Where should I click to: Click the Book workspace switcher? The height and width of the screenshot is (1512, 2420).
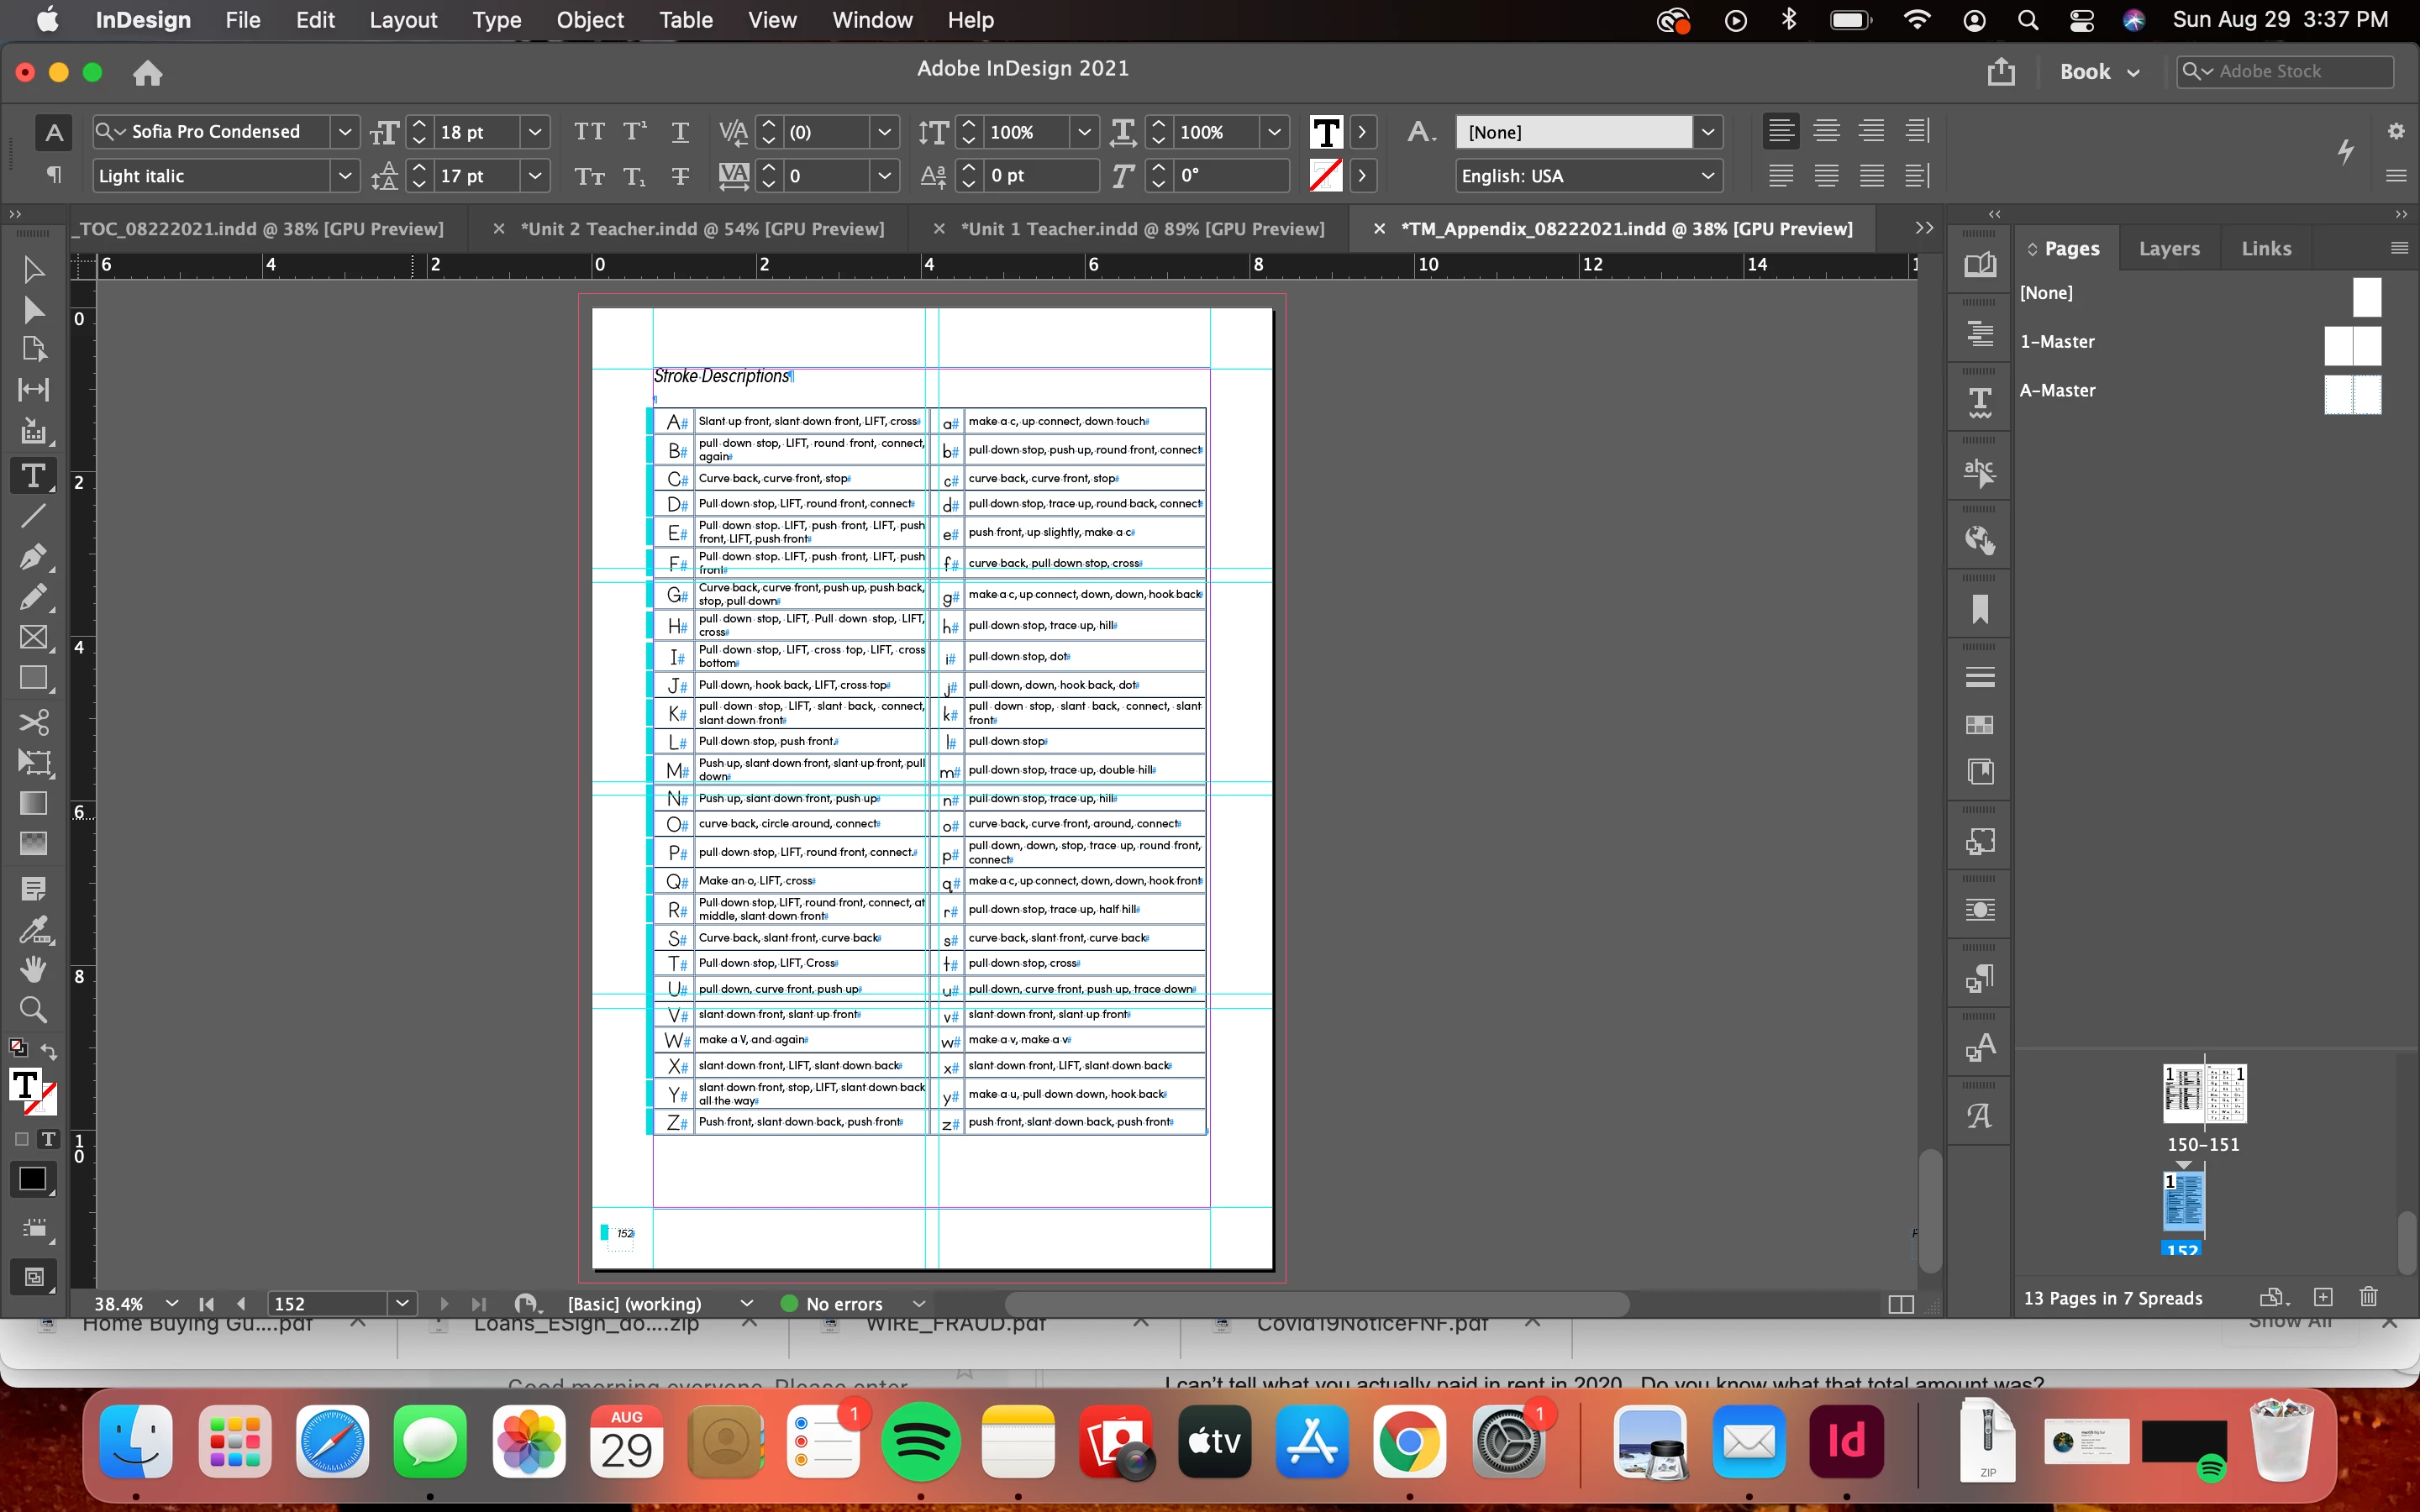pyautogui.click(x=2098, y=72)
